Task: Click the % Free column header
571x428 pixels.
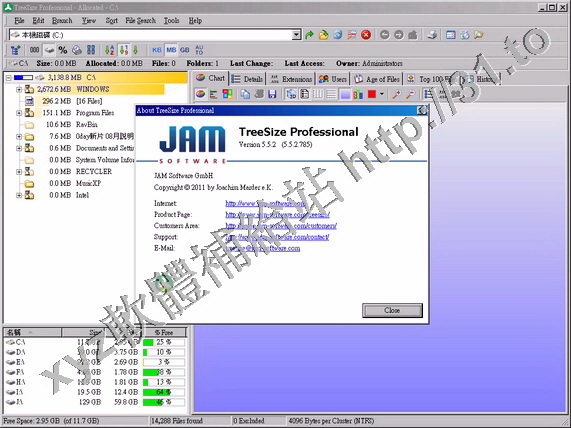Action: click(x=164, y=332)
